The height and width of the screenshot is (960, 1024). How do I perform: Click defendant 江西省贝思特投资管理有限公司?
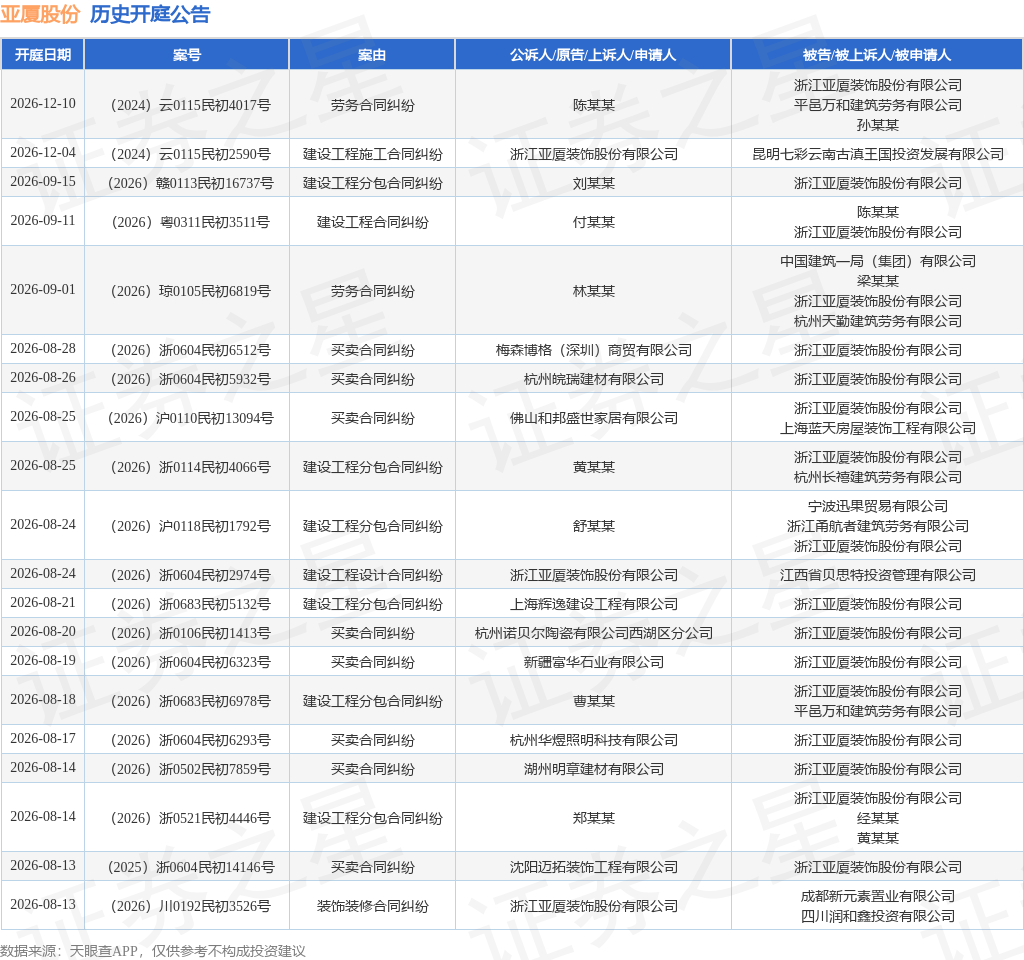(878, 575)
